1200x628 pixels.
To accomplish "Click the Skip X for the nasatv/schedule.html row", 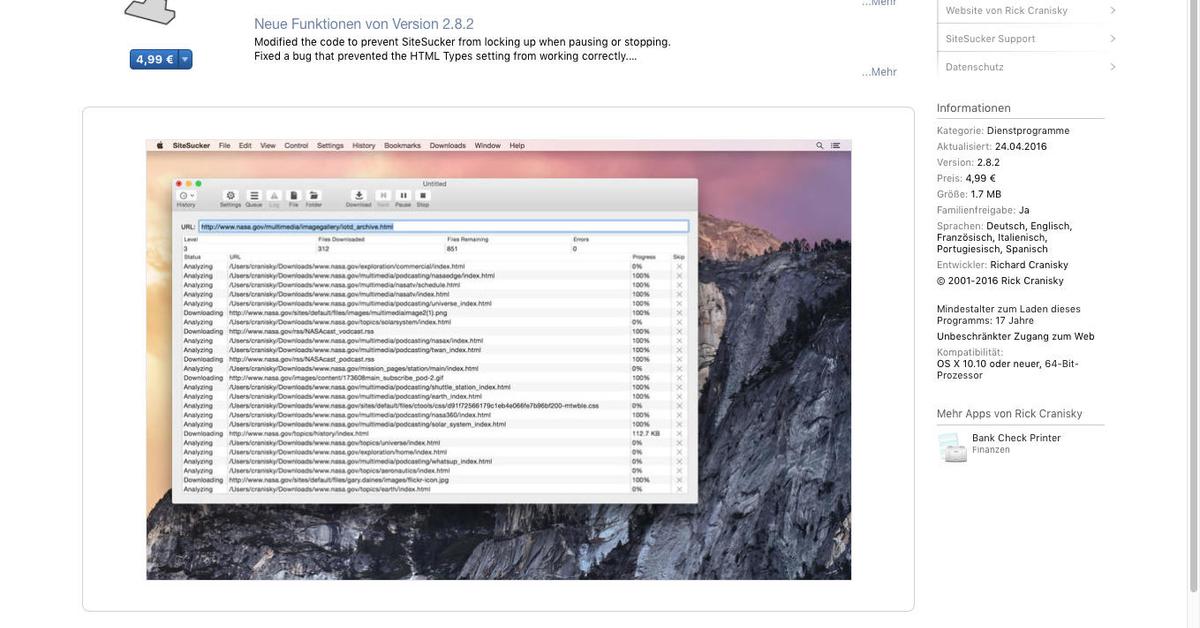I will point(679,285).
